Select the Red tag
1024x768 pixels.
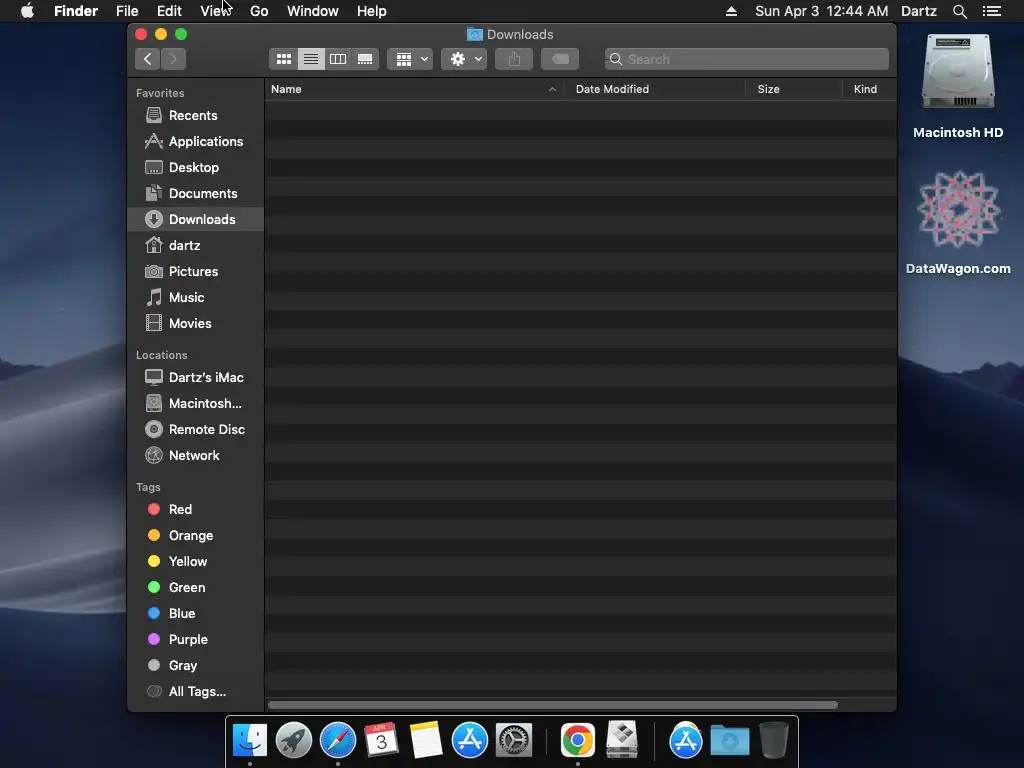tap(195, 509)
